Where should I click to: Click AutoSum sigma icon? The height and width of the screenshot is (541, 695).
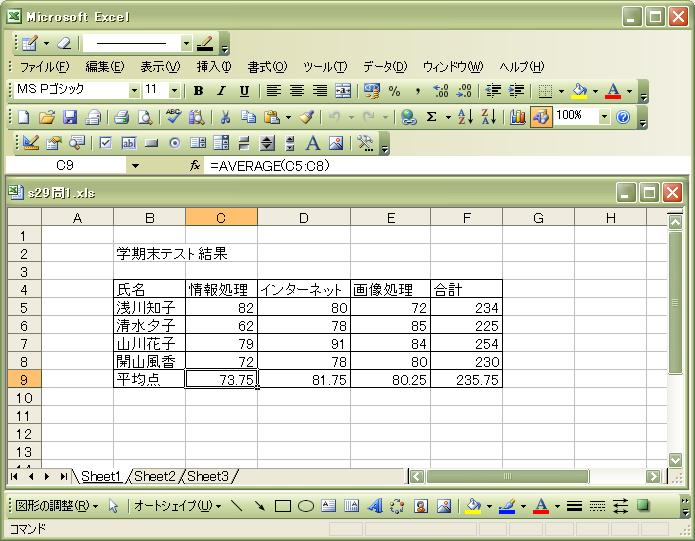[431, 117]
